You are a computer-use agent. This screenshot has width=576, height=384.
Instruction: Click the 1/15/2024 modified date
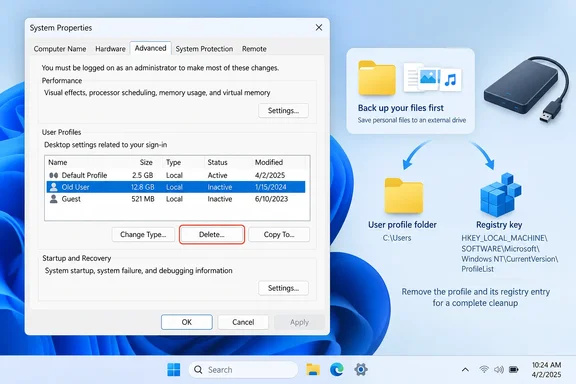coord(271,187)
